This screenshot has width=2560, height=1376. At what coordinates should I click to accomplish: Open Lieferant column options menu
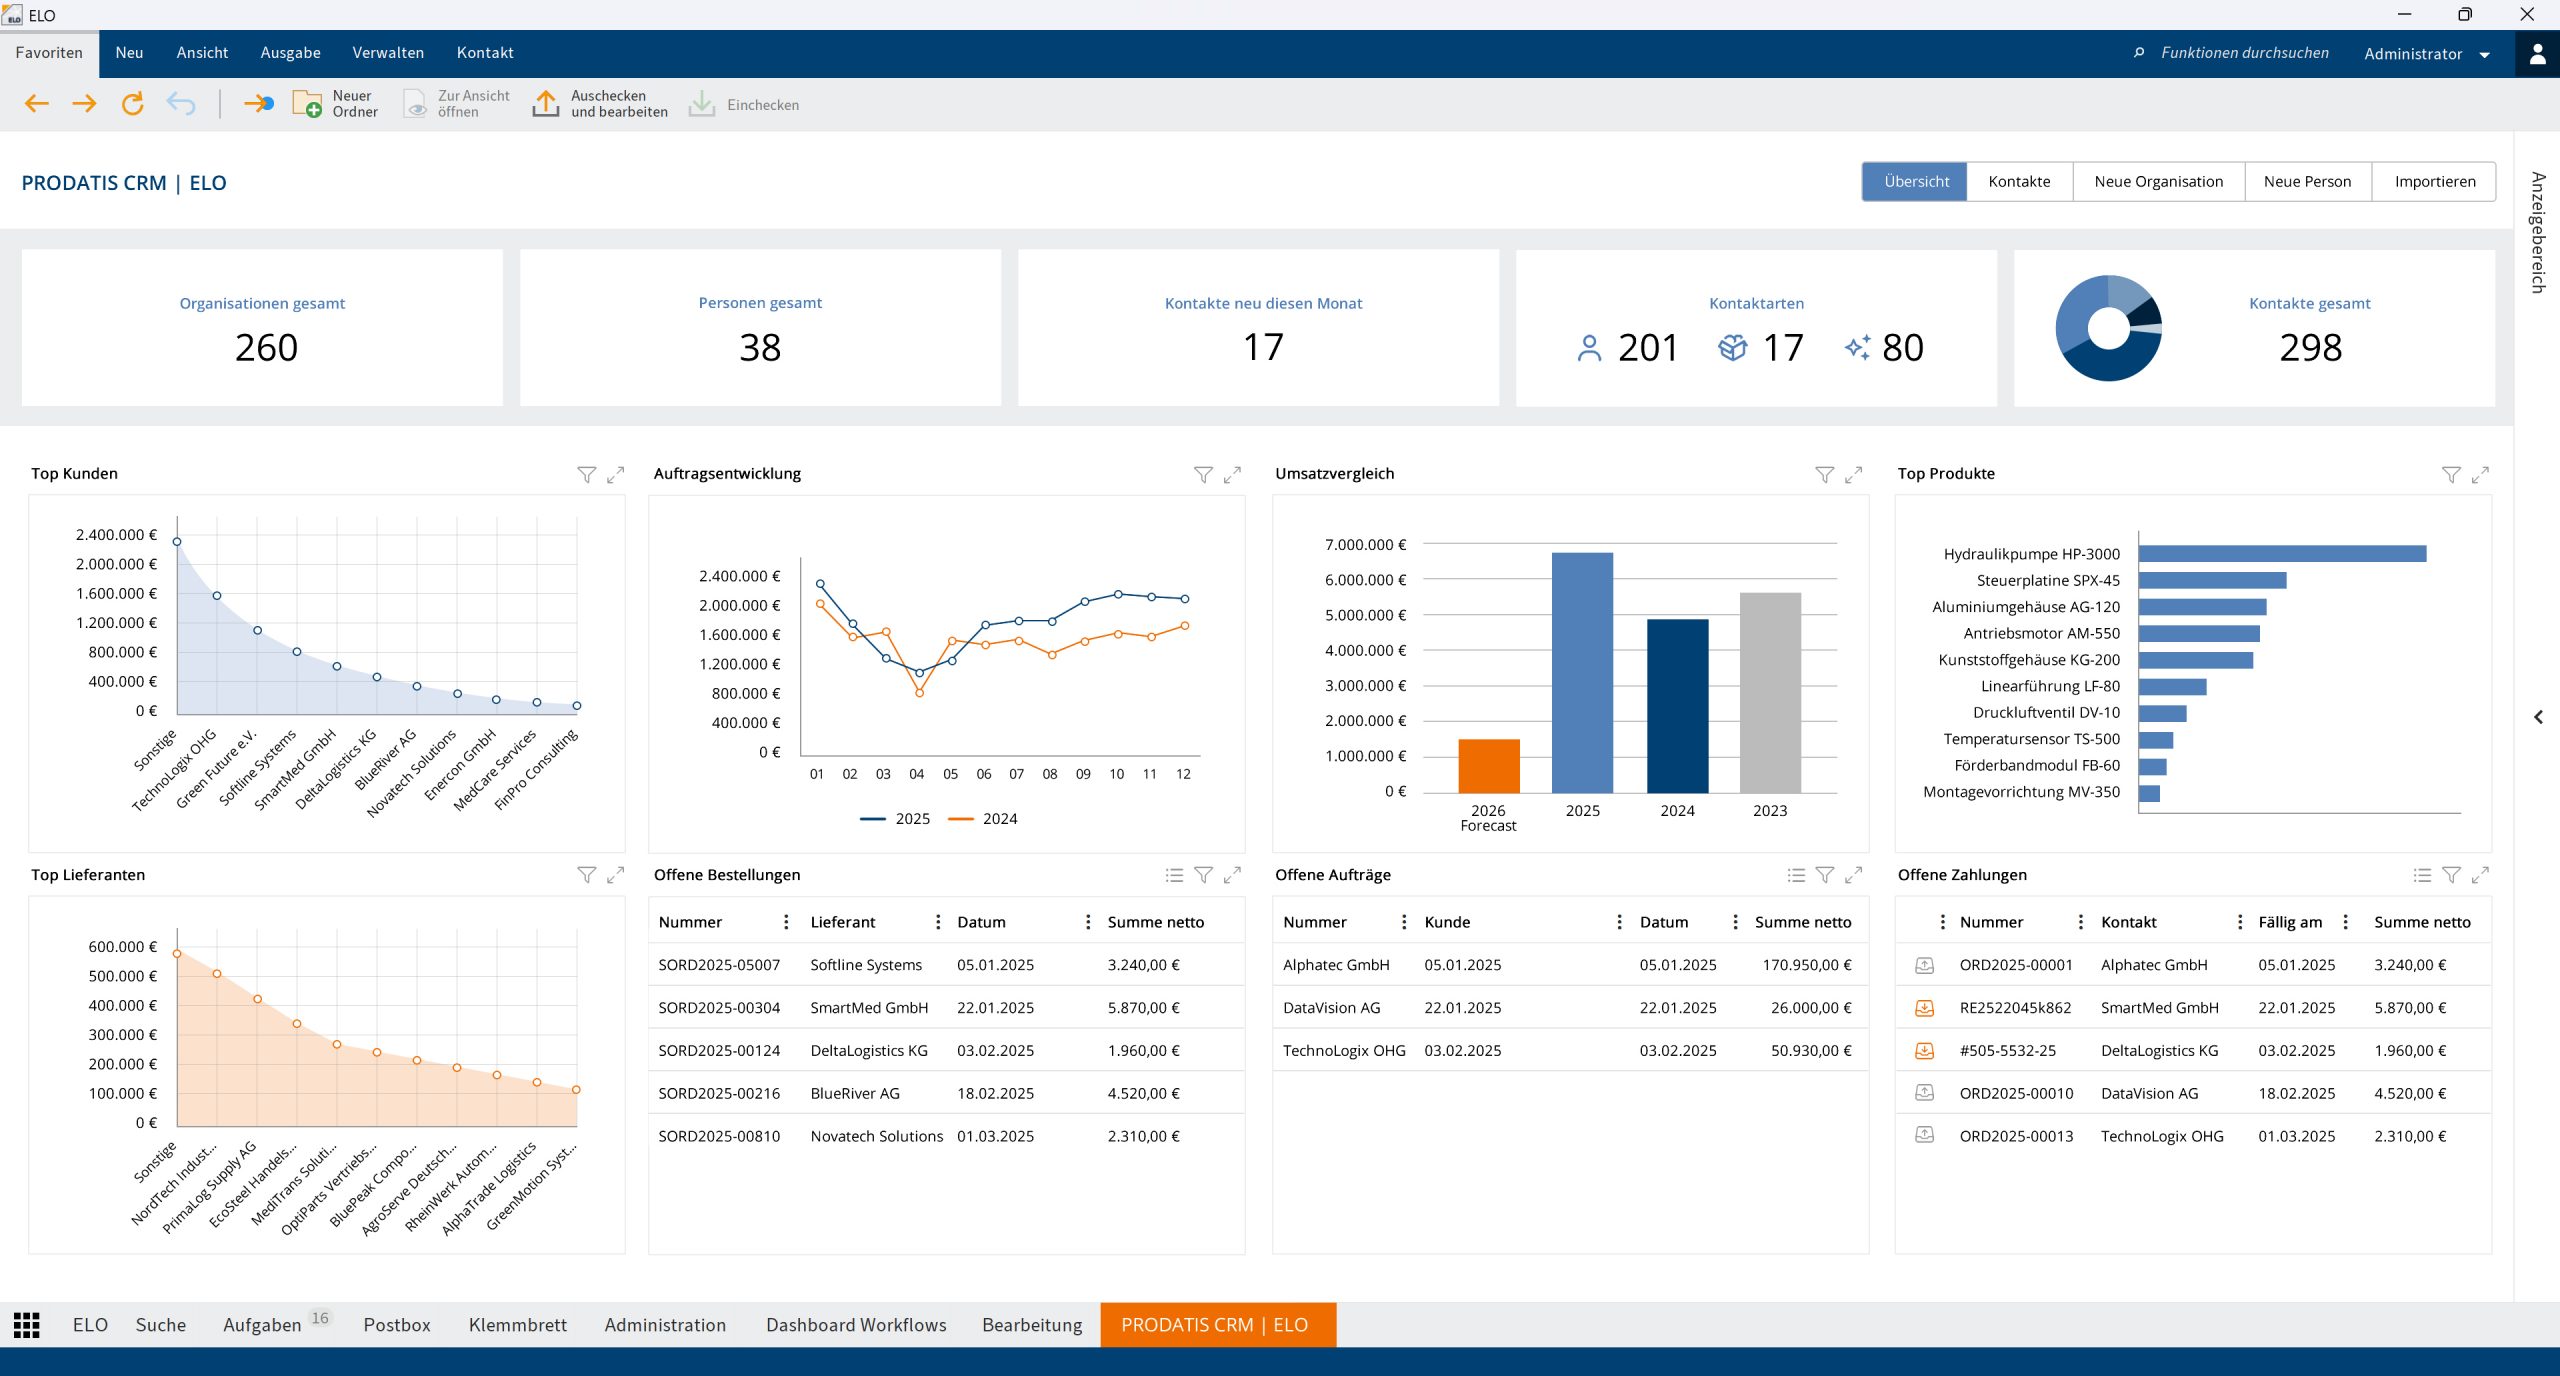point(937,922)
